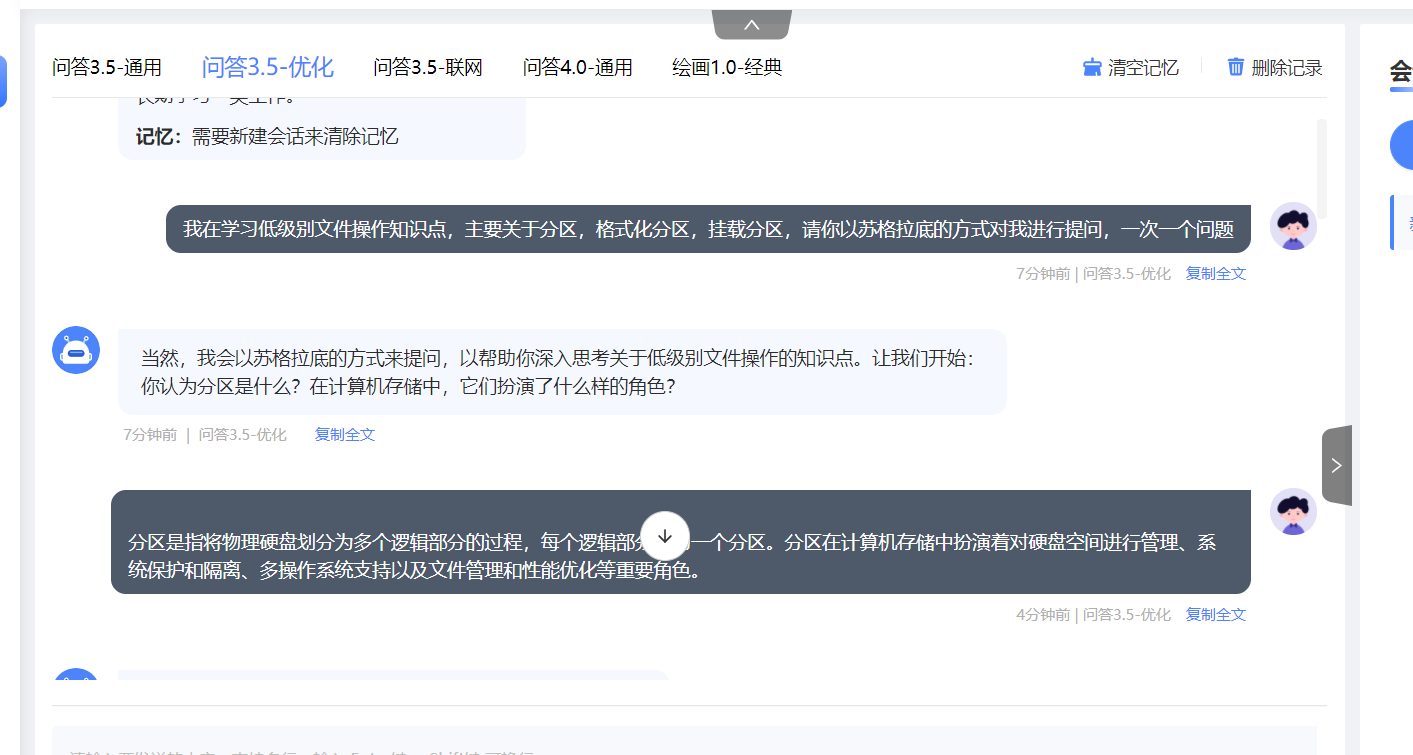Open the 绘画1.0-经典 tab
1413x755 pixels.
pos(727,68)
